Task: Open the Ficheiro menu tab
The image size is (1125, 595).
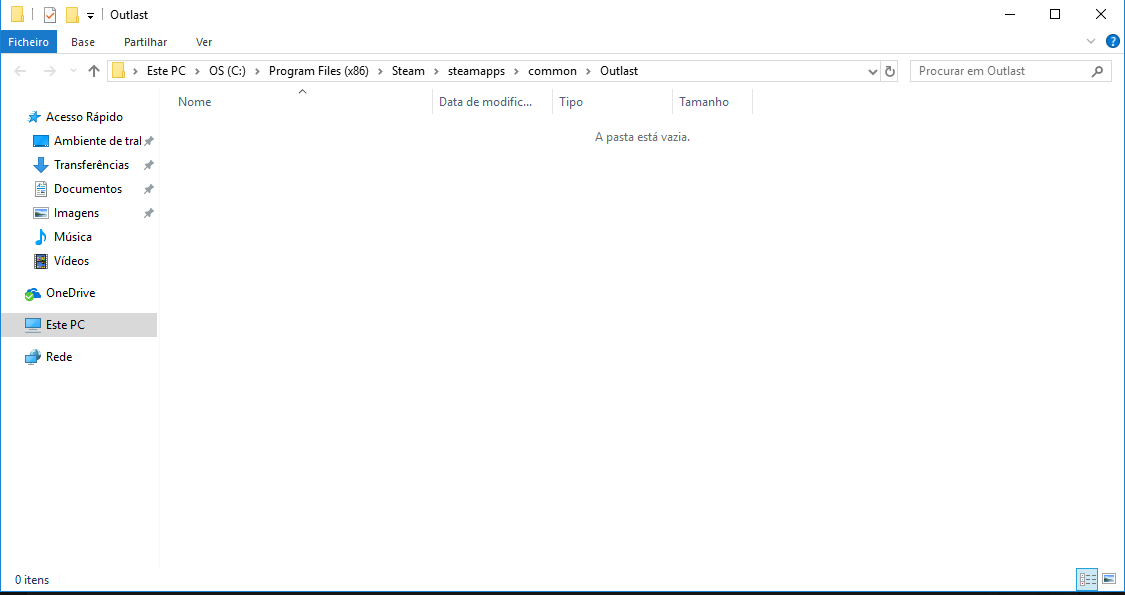Action: [29, 42]
